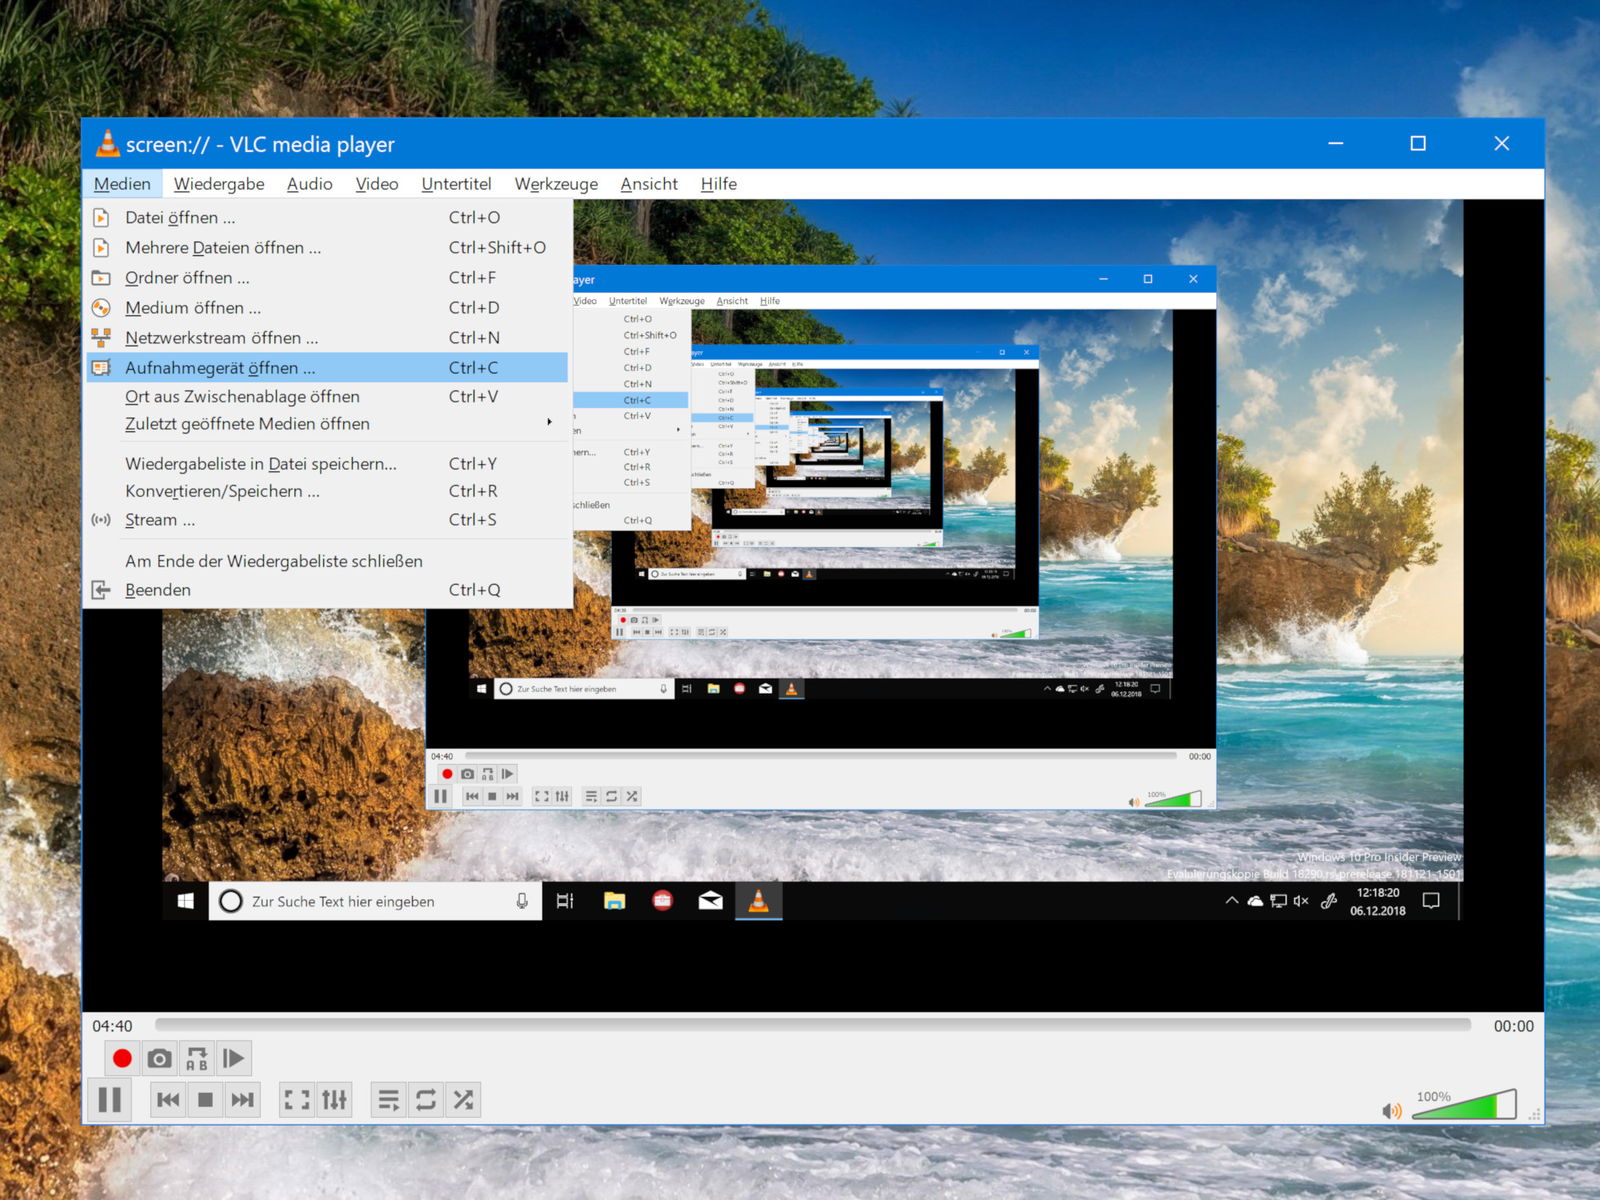Click the pen workspace tray icon
The height and width of the screenshot is (1200, 1600).
click(x=1329, y=901)
